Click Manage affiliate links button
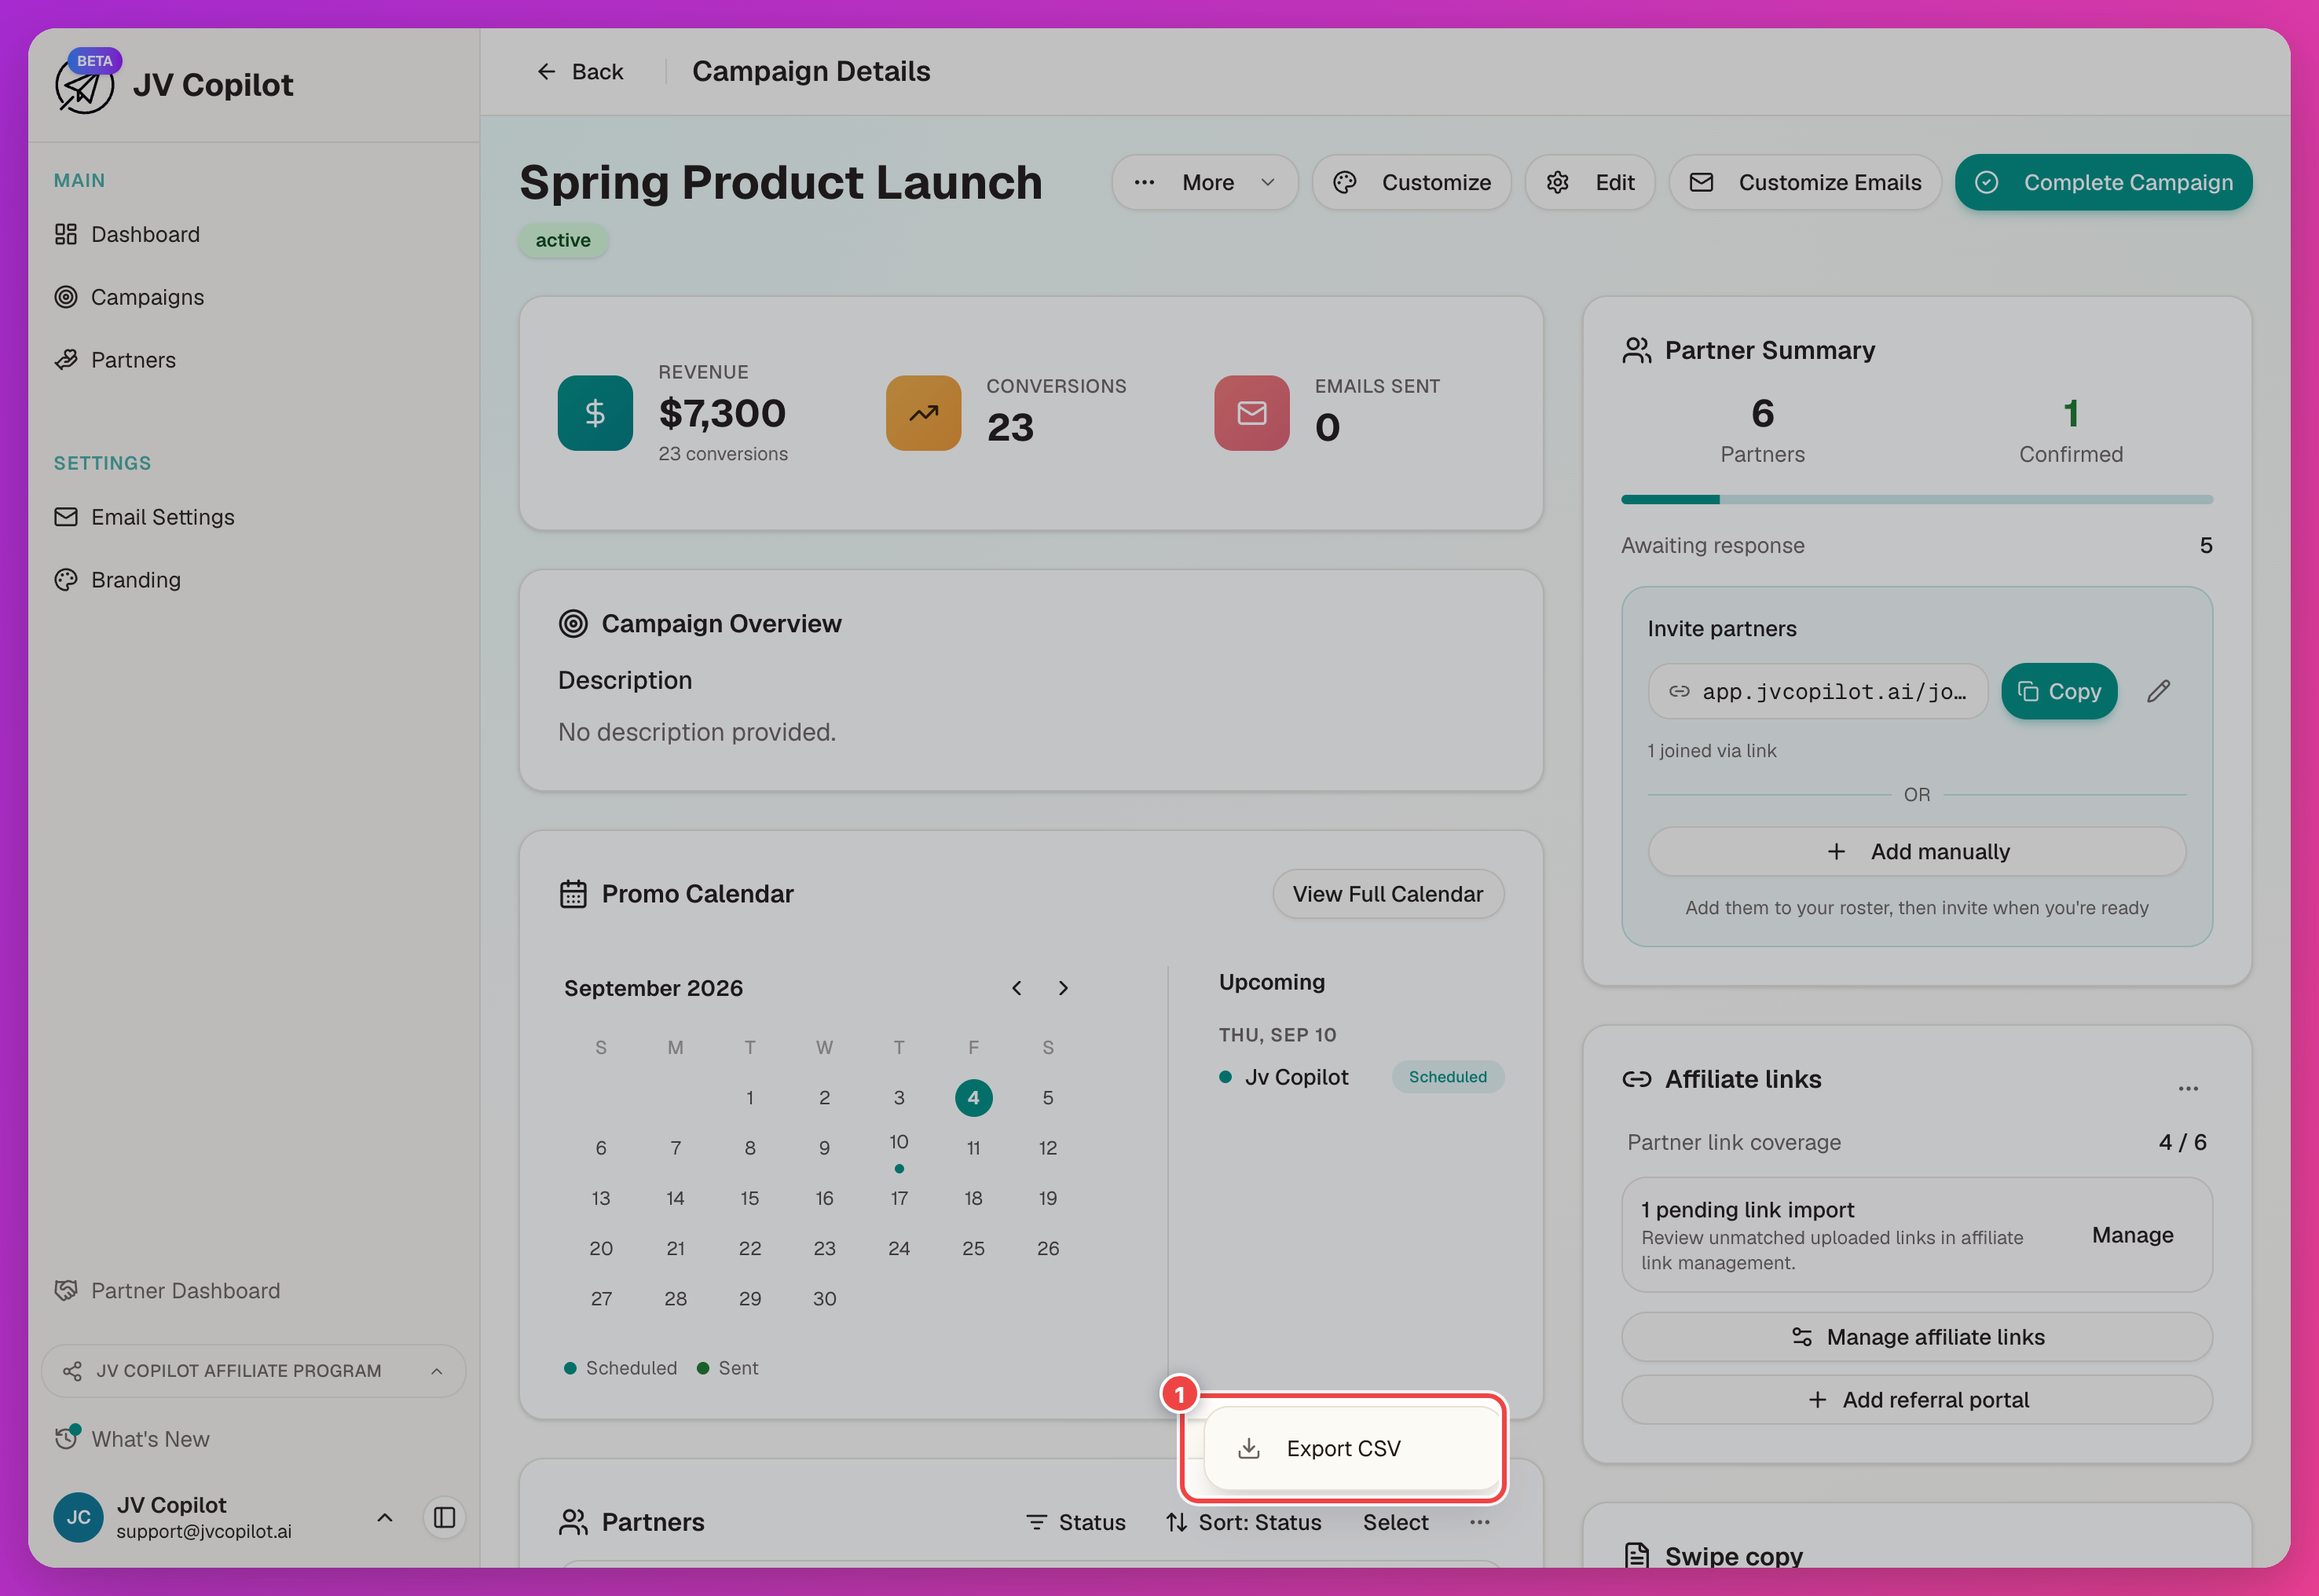 tap(1917, 1337)
